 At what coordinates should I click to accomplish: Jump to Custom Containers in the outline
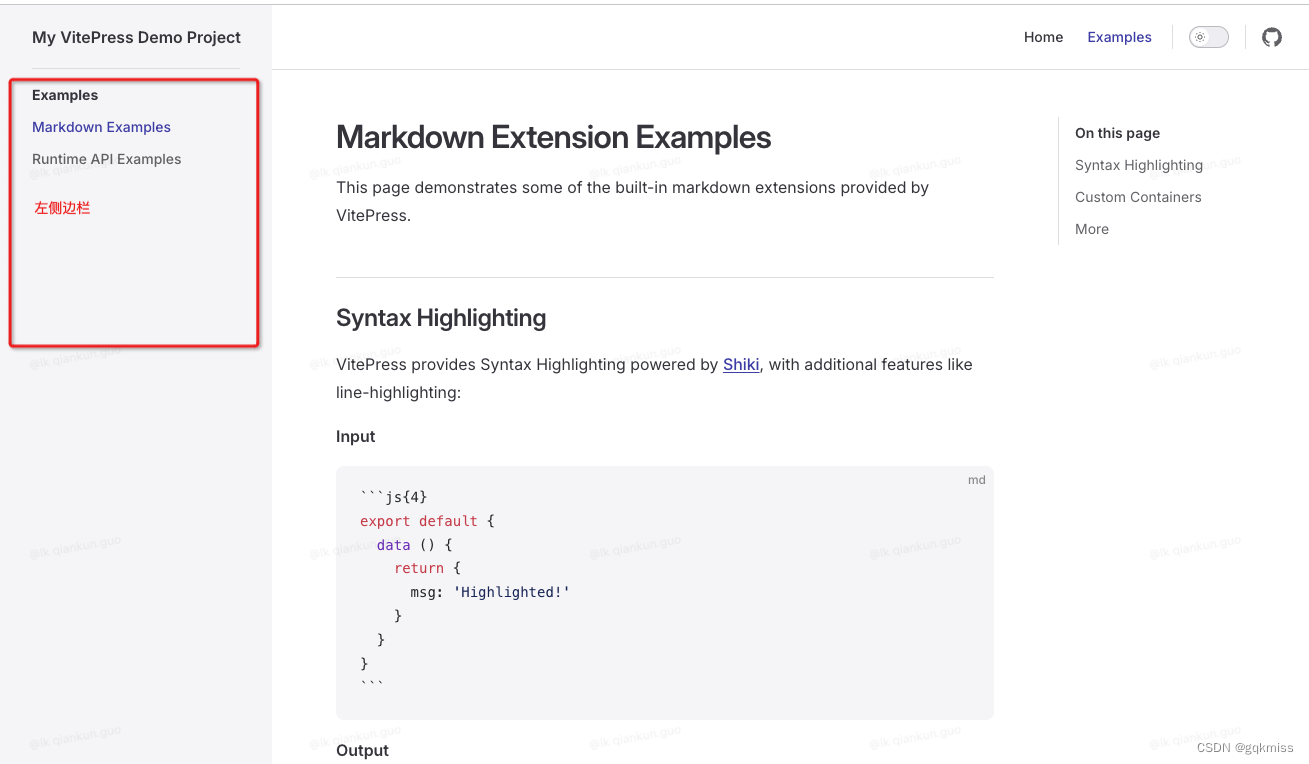point(1138,197)
